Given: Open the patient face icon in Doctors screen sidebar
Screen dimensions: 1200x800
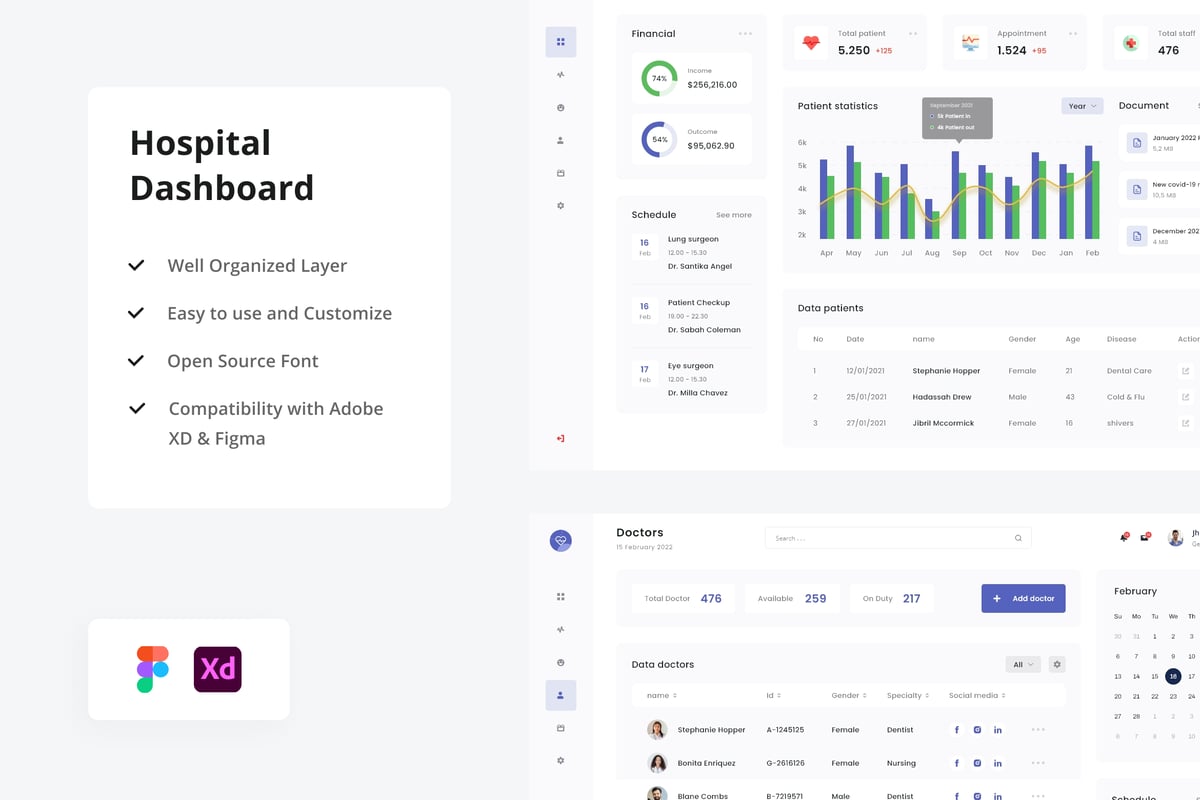Looking at the screenshot, I should coord(560,663).
